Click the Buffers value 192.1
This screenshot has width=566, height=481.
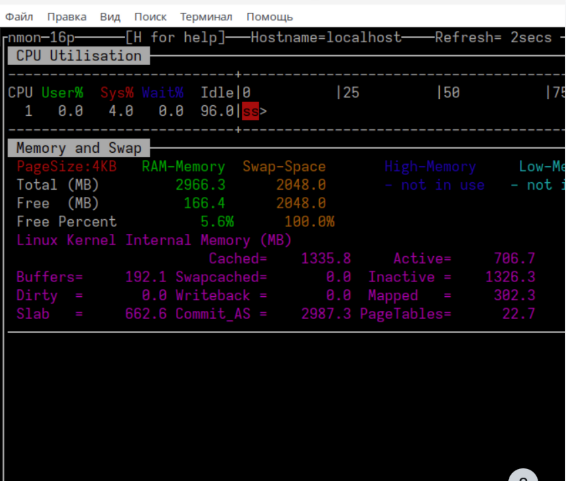146,277
